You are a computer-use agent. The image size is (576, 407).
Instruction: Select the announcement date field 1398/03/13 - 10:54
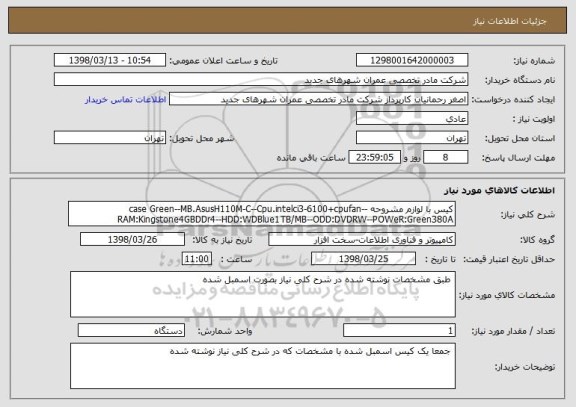(x=110, y=60)
